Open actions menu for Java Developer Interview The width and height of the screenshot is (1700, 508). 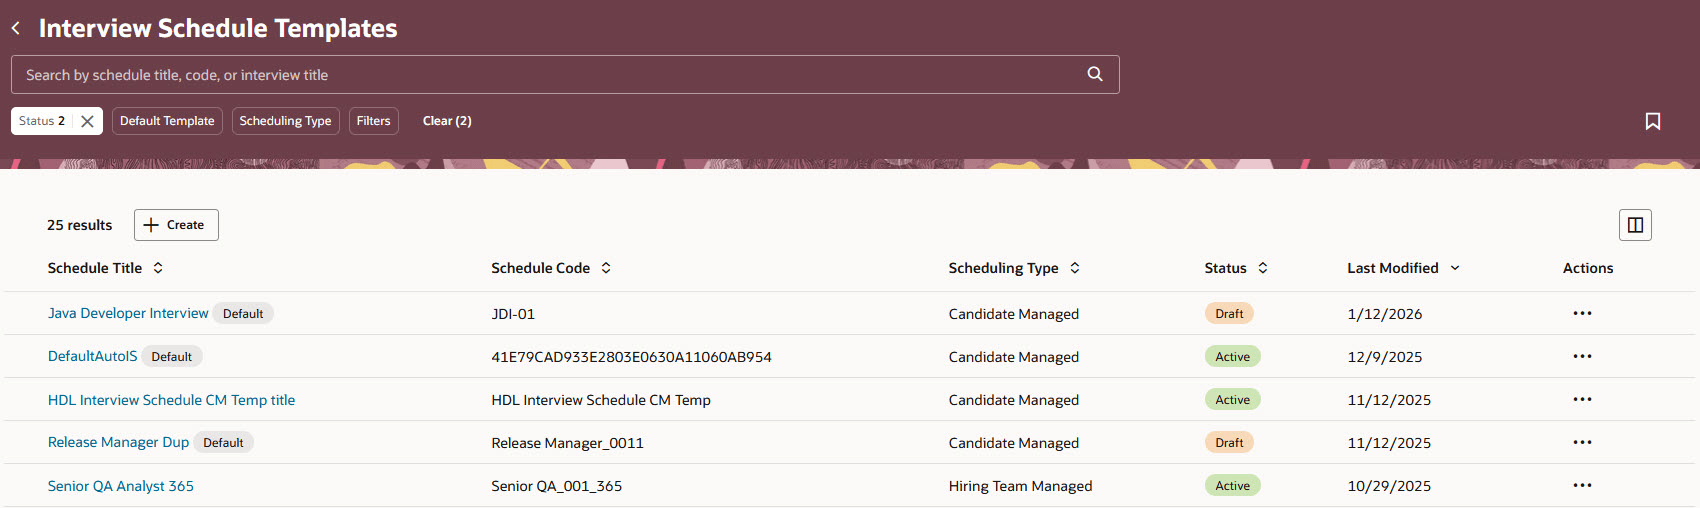tap(1582, 313)
